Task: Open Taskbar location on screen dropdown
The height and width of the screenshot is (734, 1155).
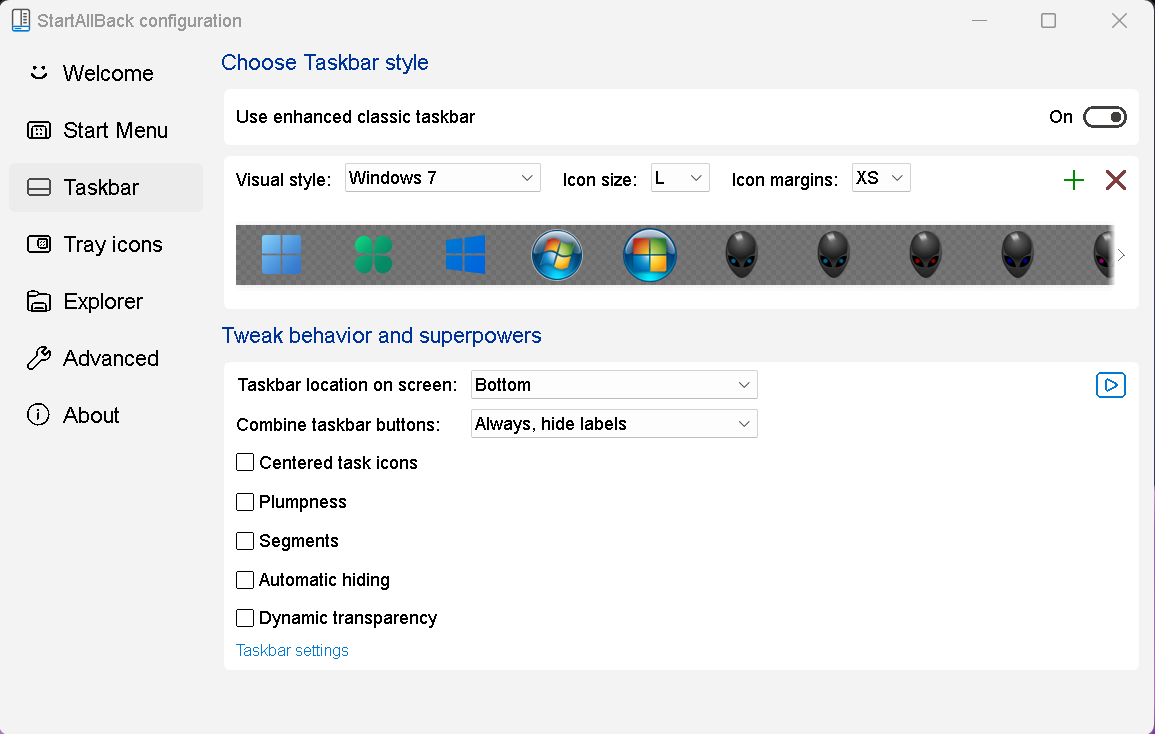Action: pyautogui.click(x=614, y=385)
